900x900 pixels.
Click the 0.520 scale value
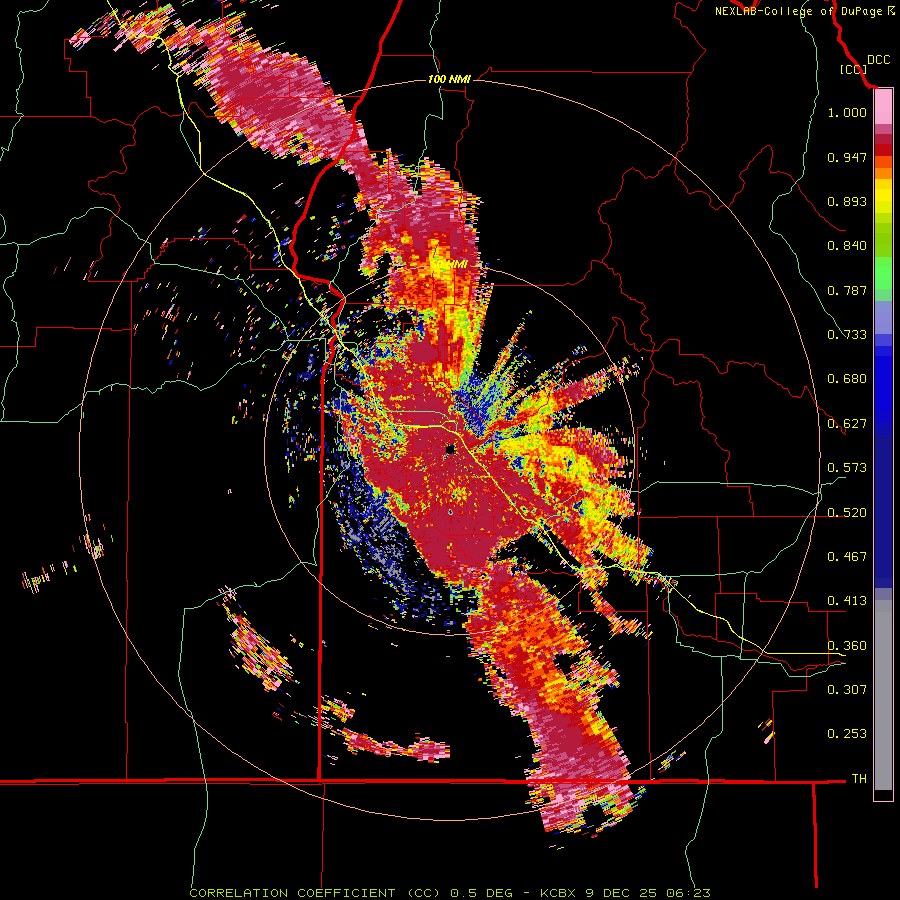[847, 513]
